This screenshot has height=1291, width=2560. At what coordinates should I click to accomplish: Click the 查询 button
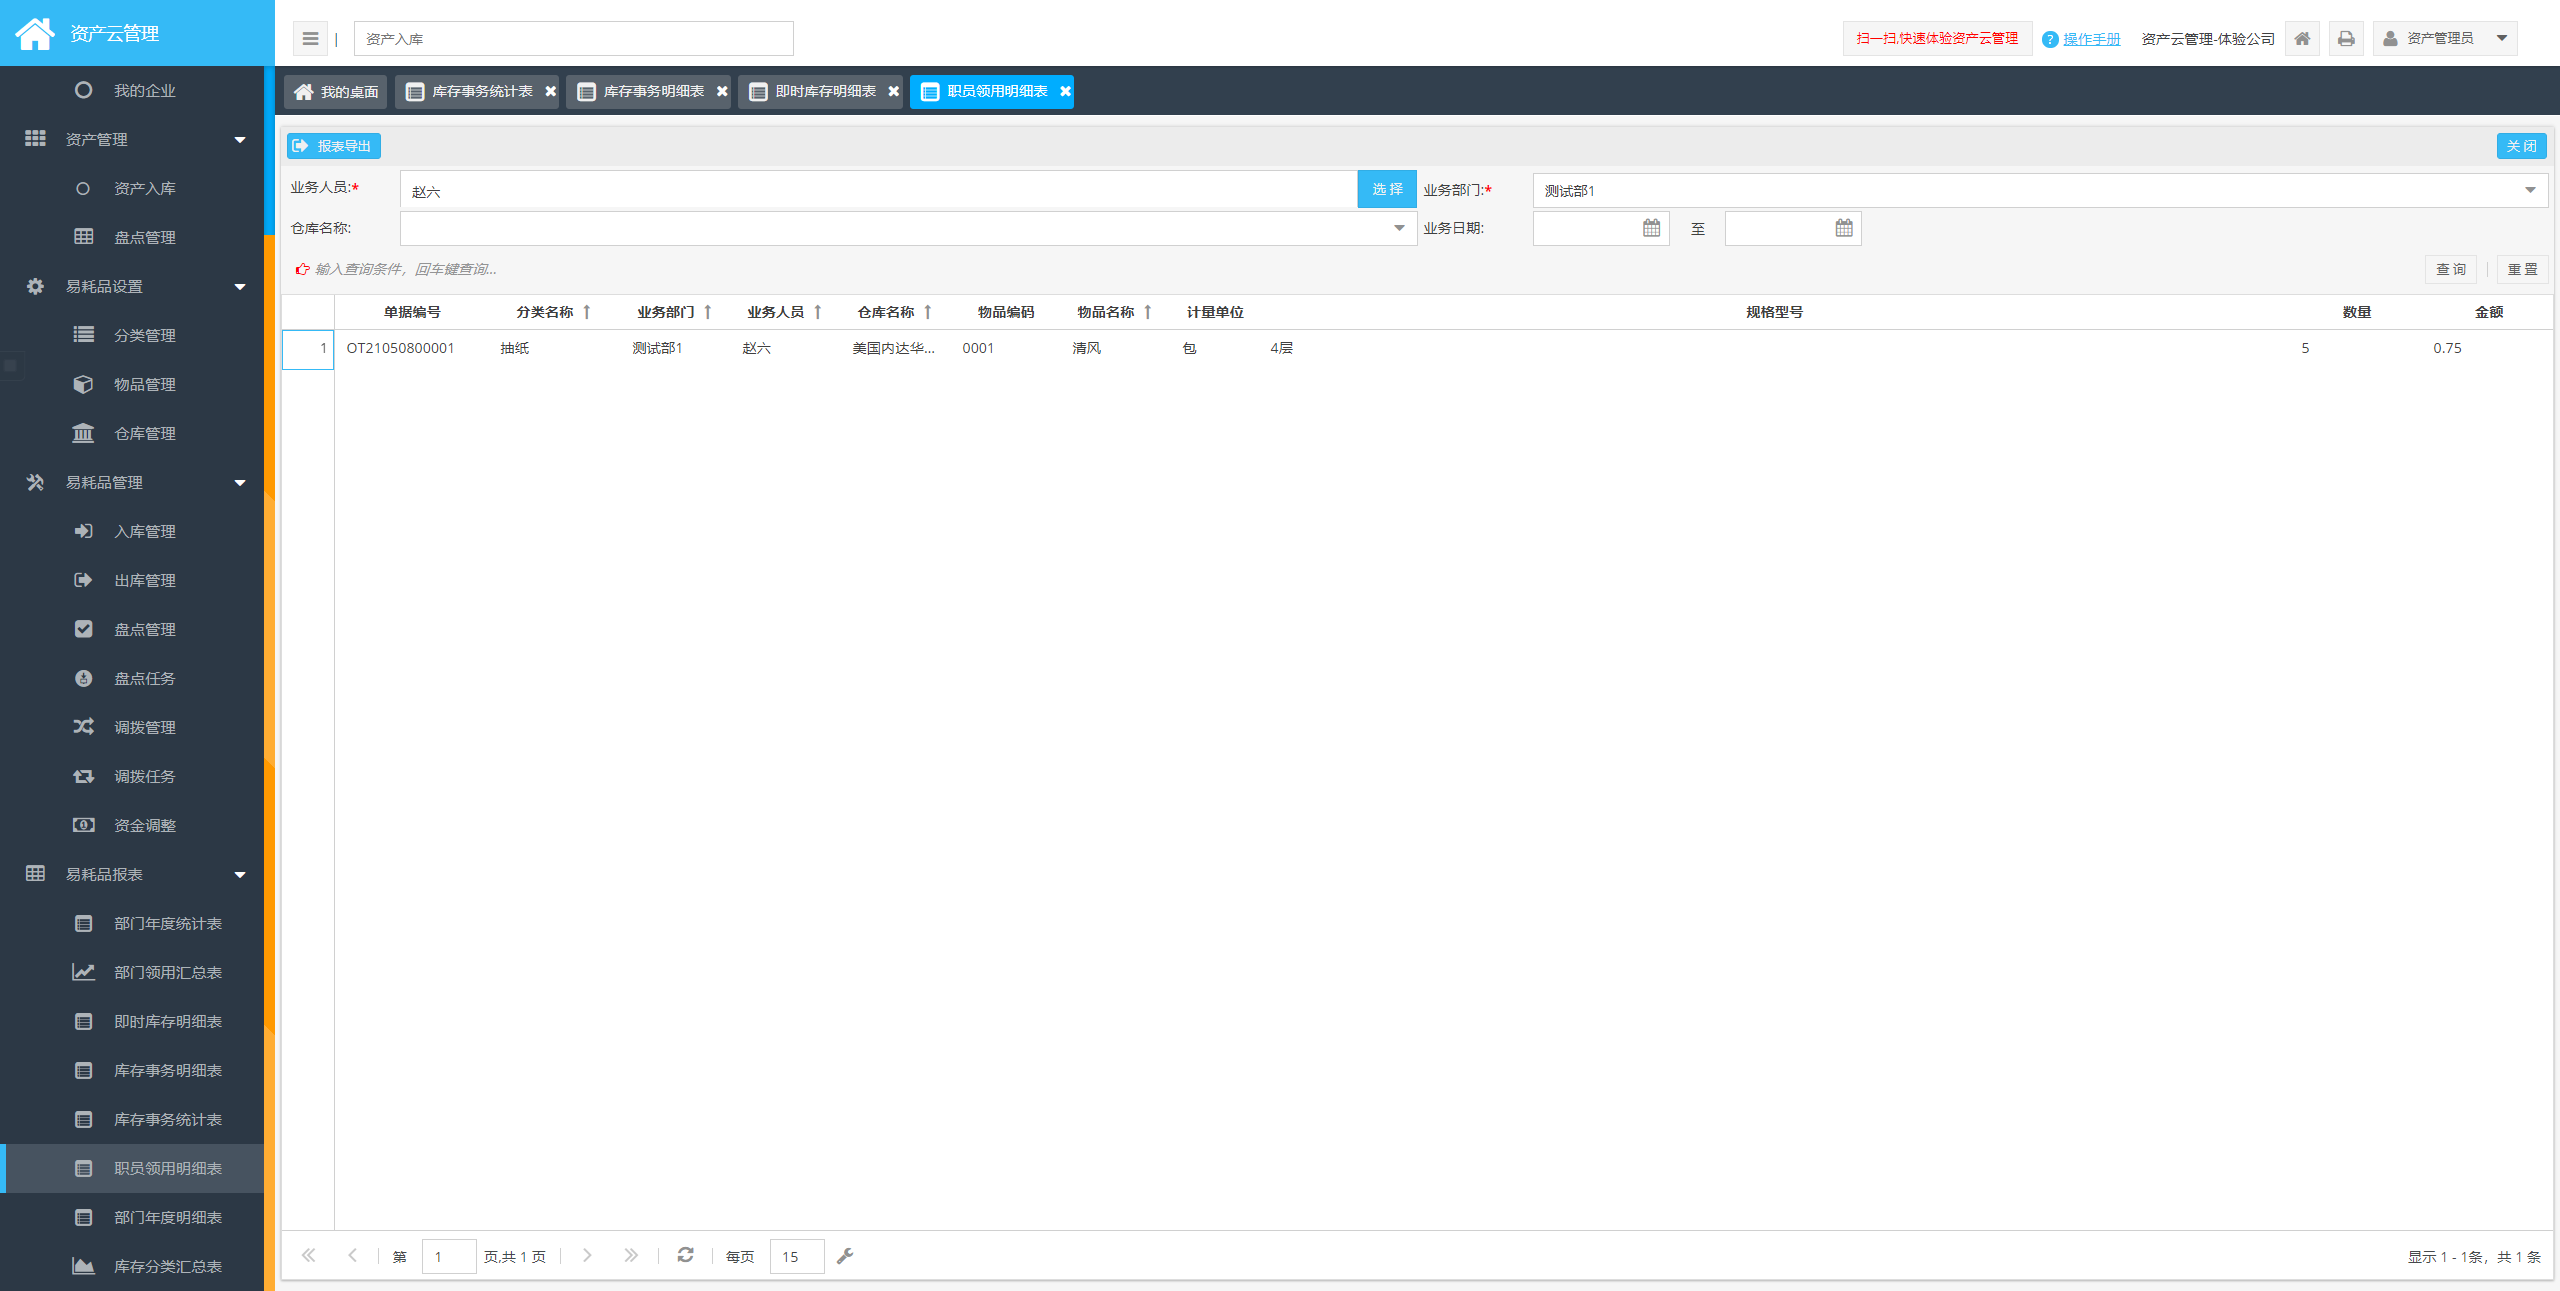click(2450, 269)
